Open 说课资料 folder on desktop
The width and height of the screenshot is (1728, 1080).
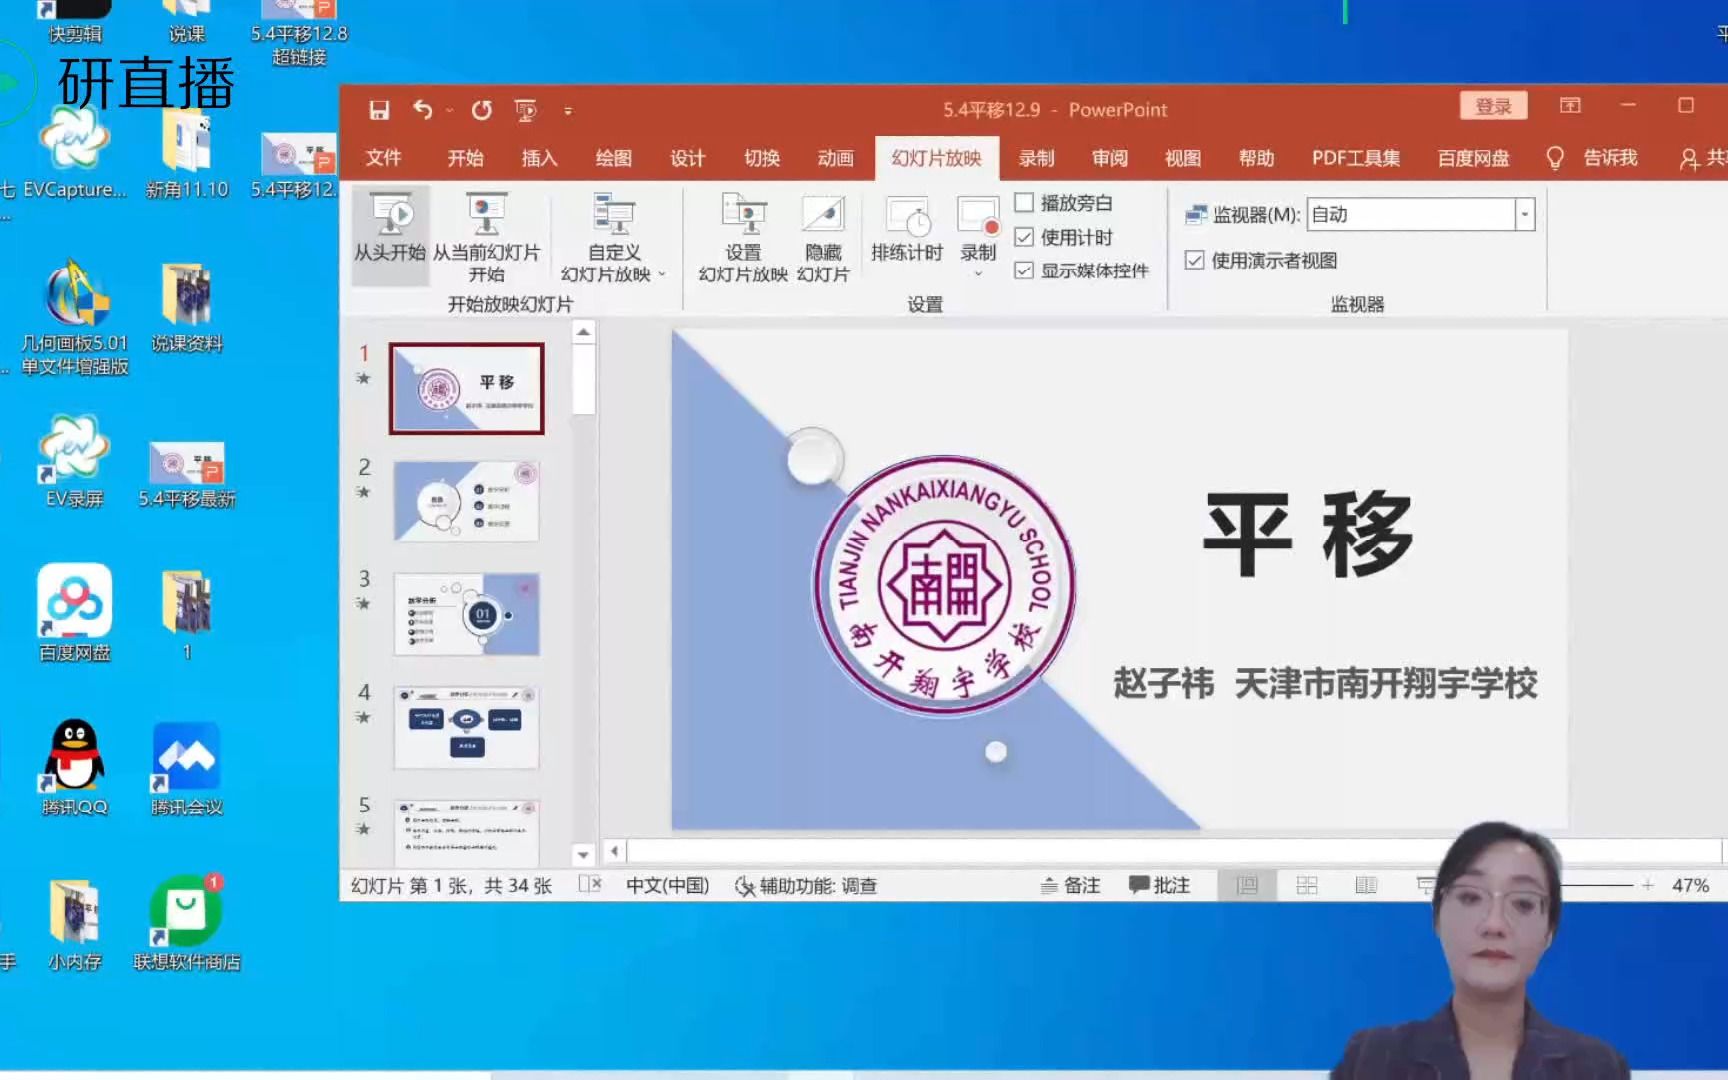click(187, 307)
